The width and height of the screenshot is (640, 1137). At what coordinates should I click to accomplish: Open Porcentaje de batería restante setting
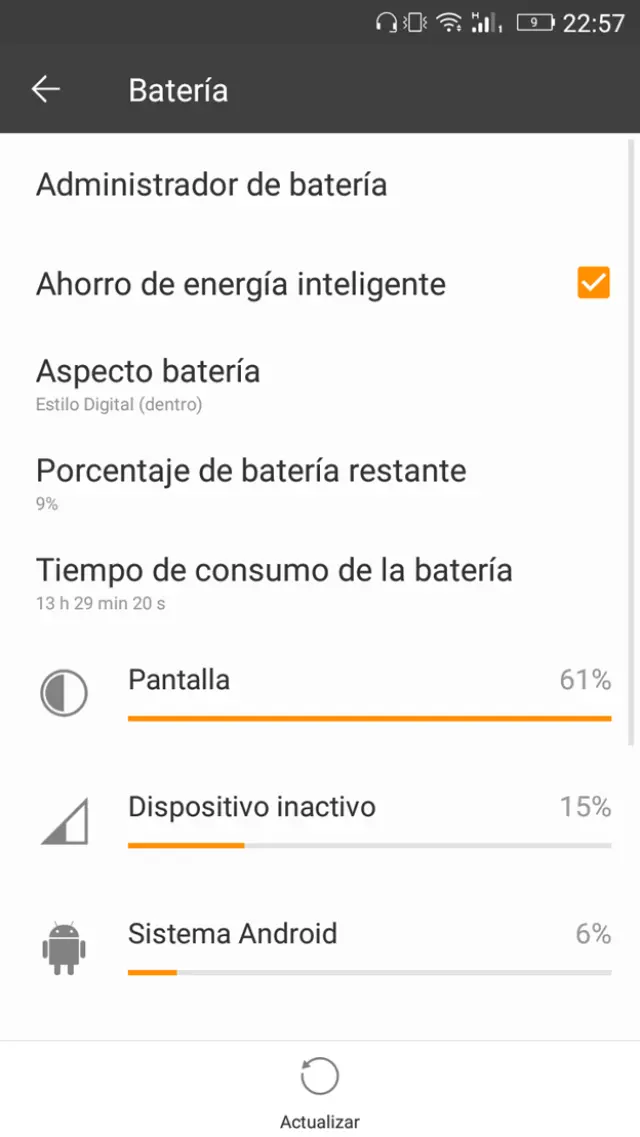251,481
